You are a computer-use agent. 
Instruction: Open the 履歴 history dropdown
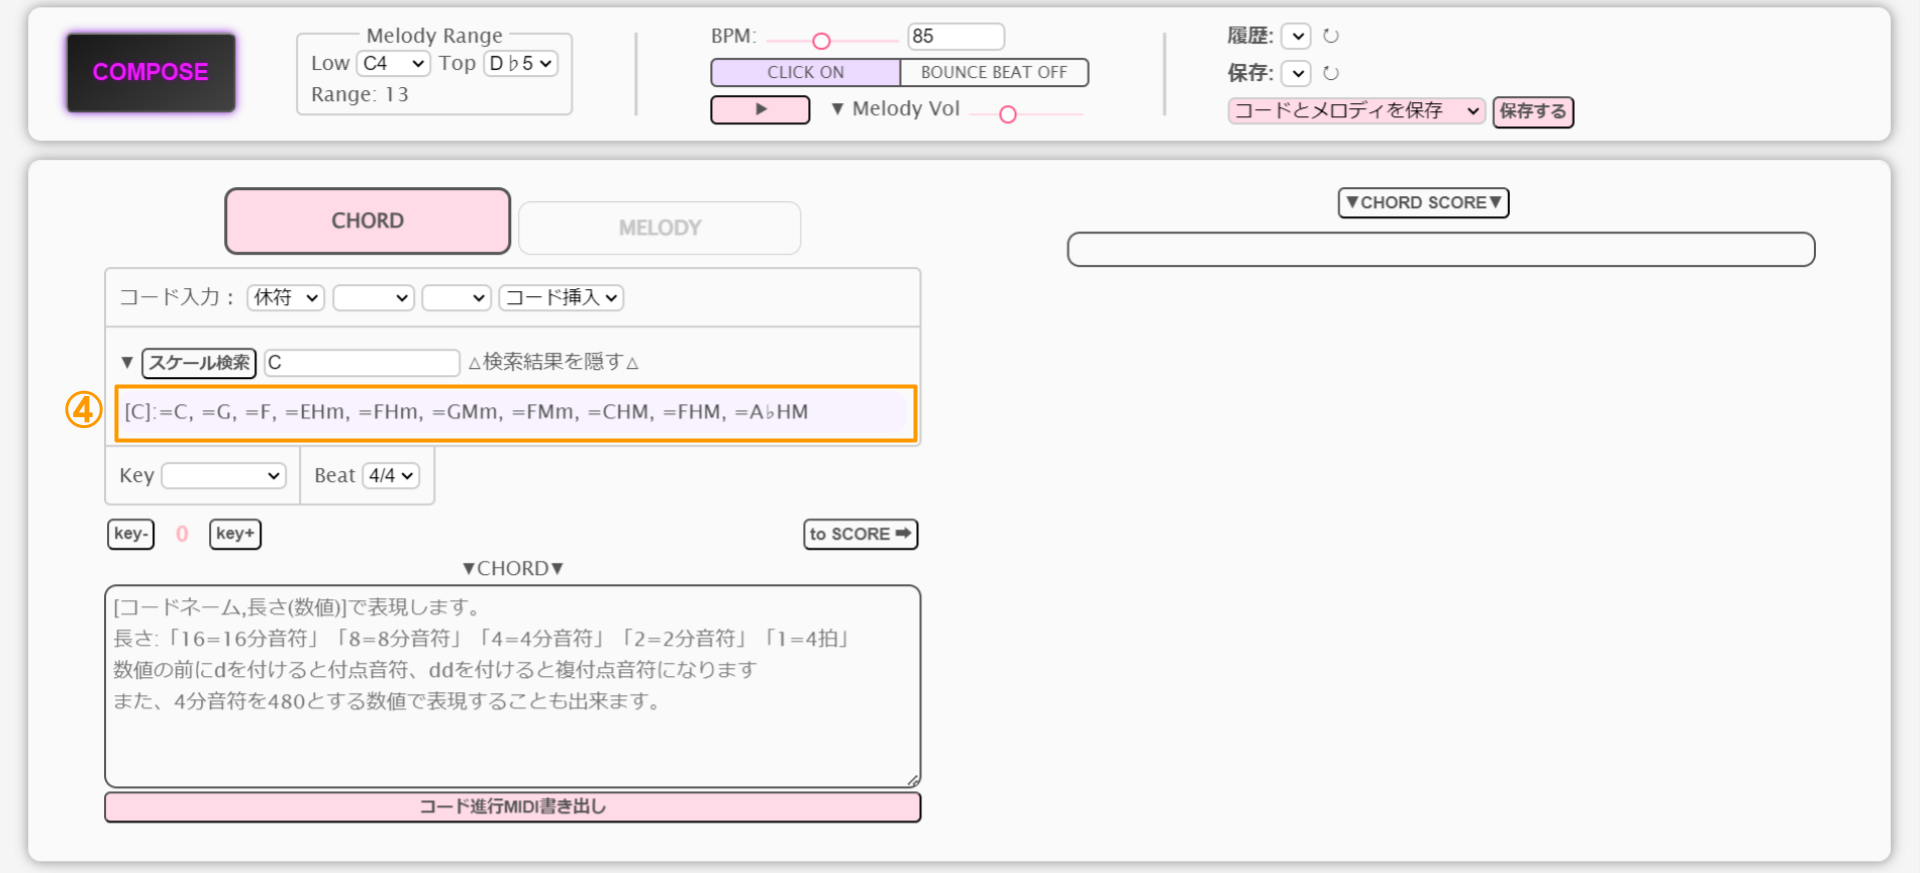(x=1296, y=36)
